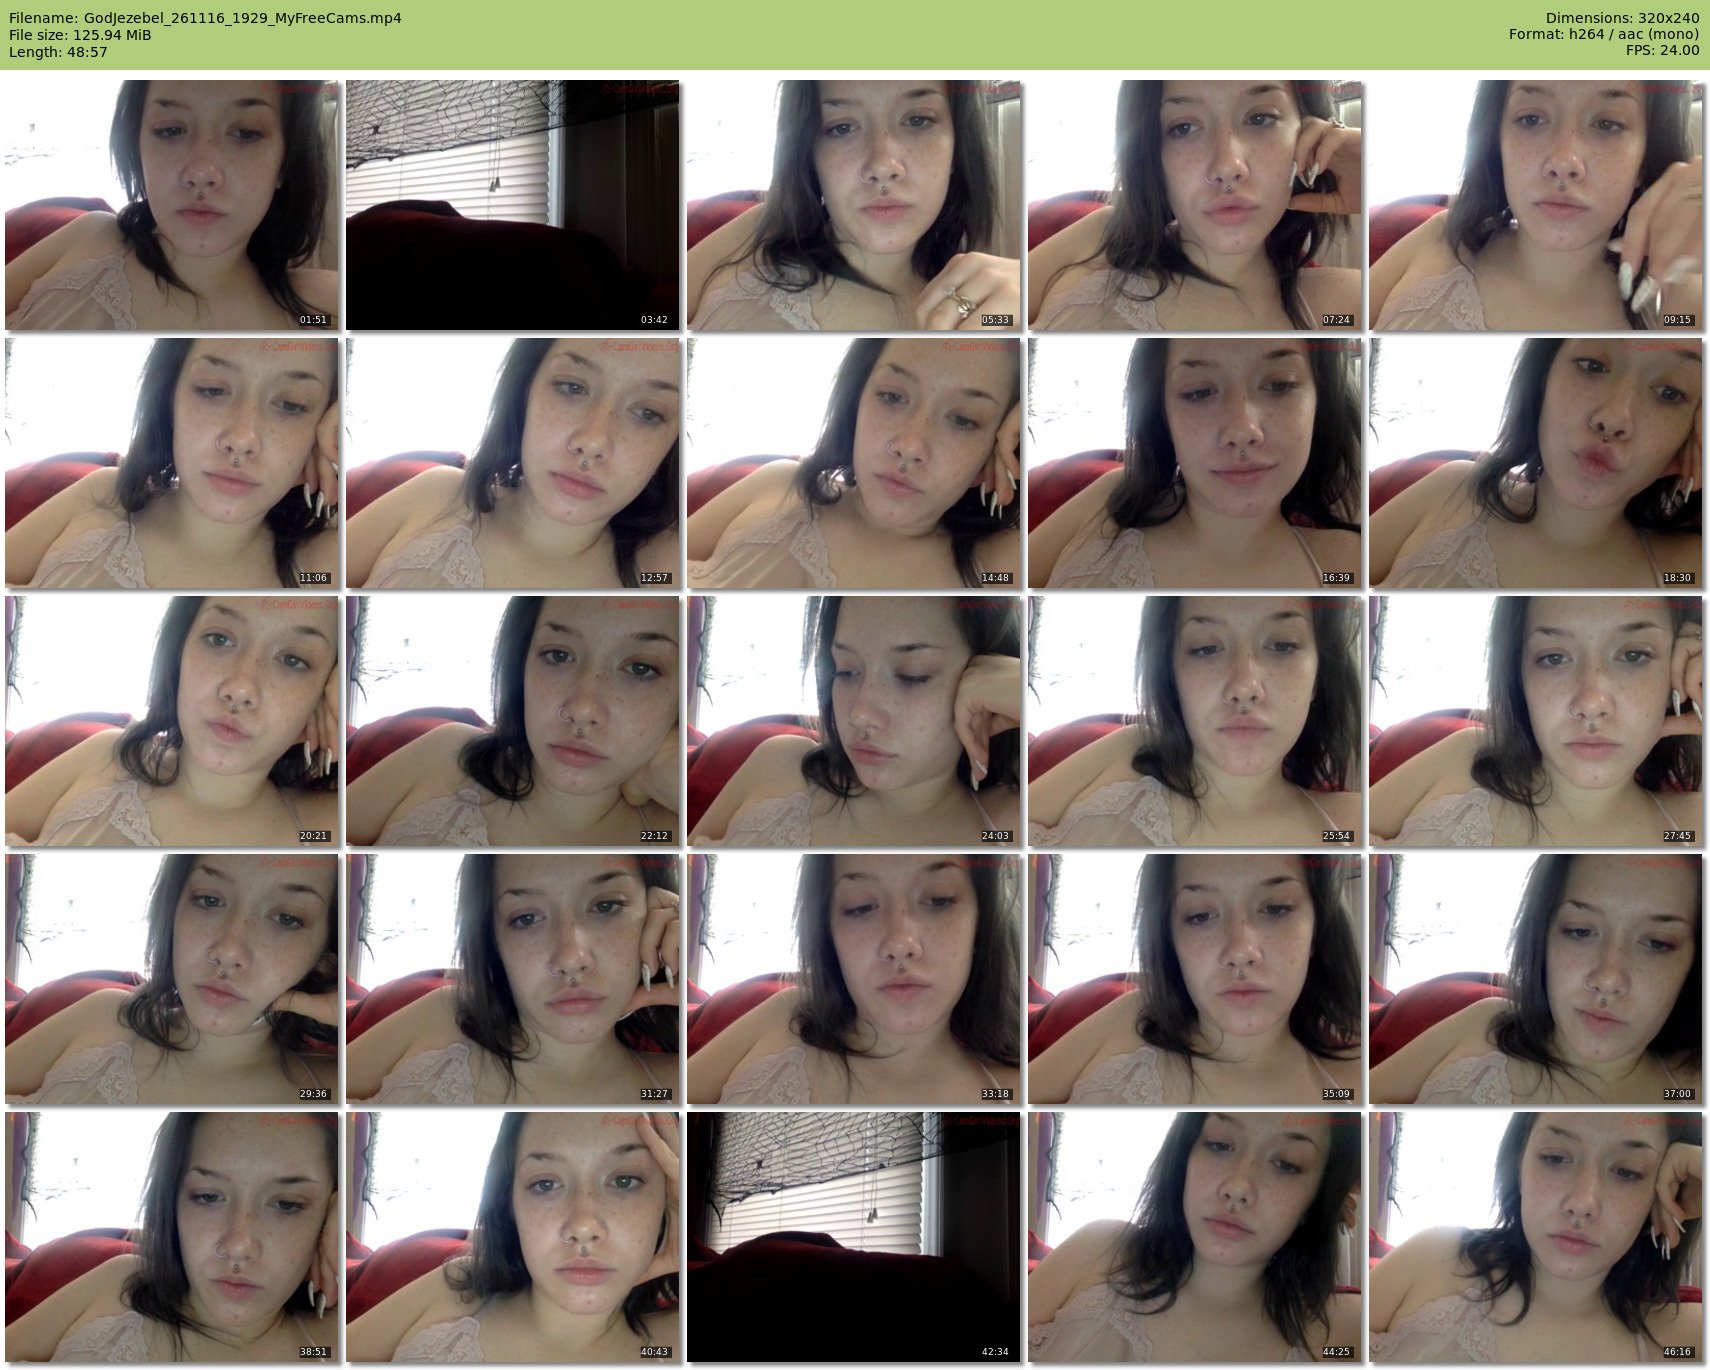Select the 27:45 frame
Image resolution: width=1710 pixels, height=1370 pixels.
click(1535, 721)
